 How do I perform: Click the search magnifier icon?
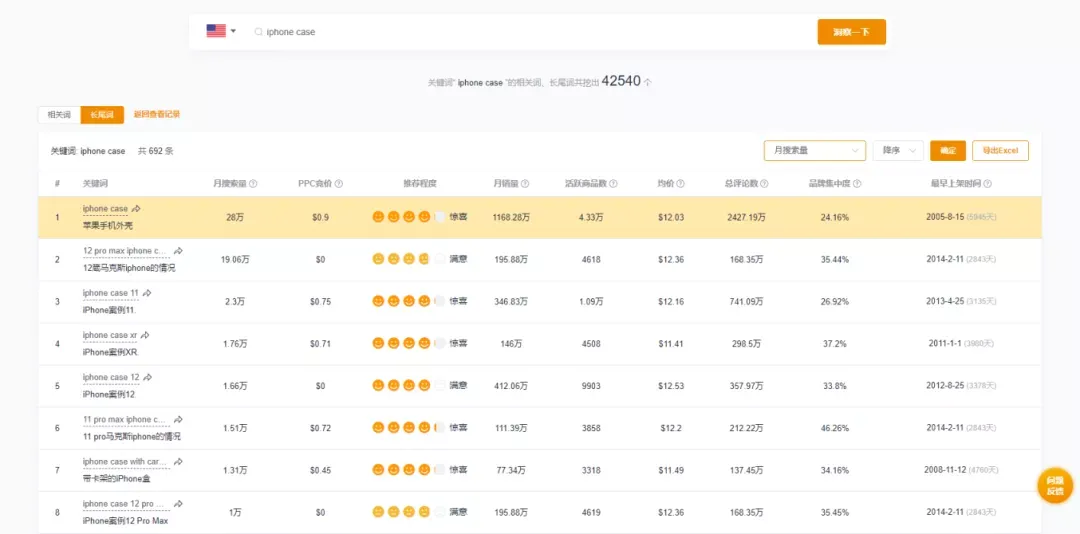(x=258, y=32)
